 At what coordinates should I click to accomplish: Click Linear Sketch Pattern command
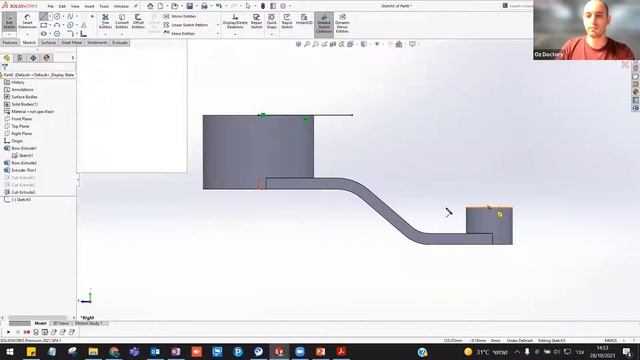point(186,25)
